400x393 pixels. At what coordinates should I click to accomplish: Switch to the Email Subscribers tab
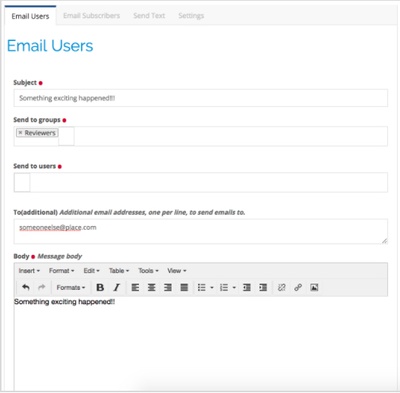91,16
